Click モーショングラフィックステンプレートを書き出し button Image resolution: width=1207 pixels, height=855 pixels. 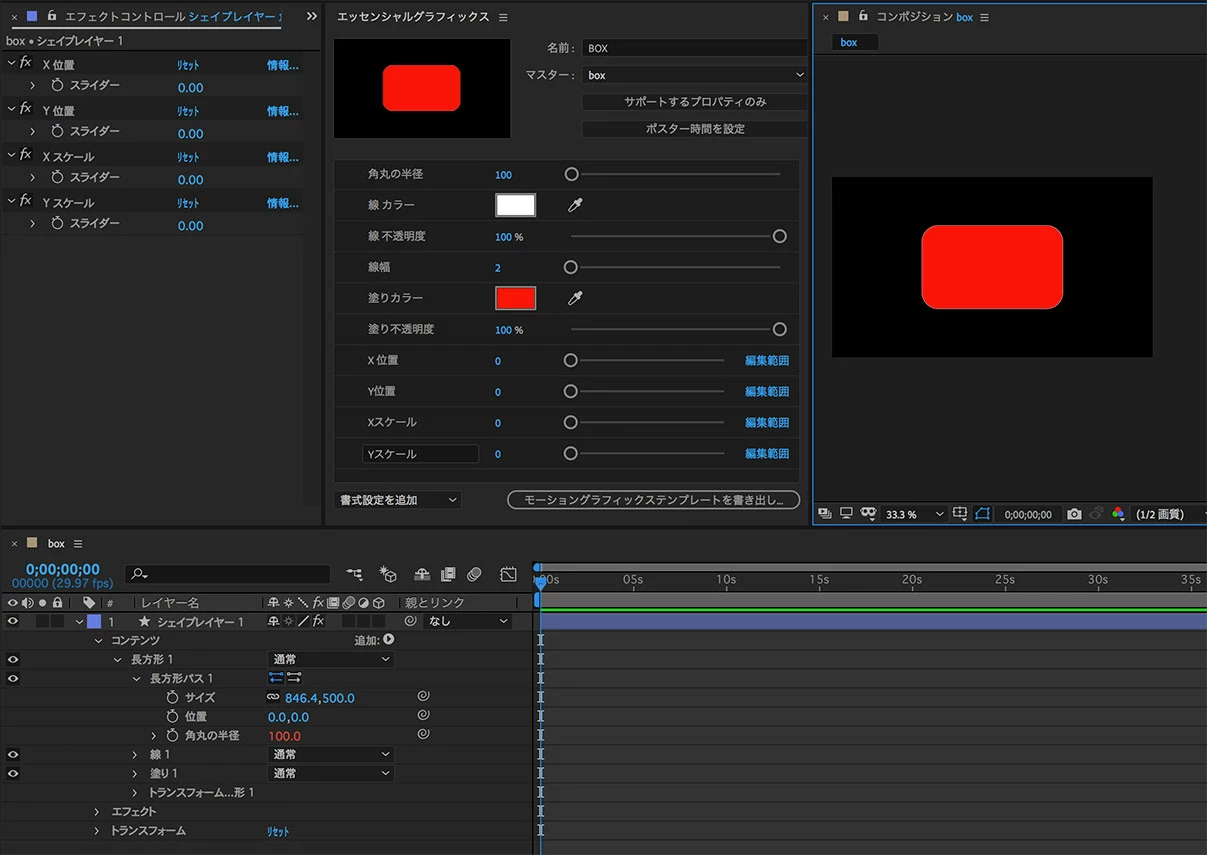654,500
